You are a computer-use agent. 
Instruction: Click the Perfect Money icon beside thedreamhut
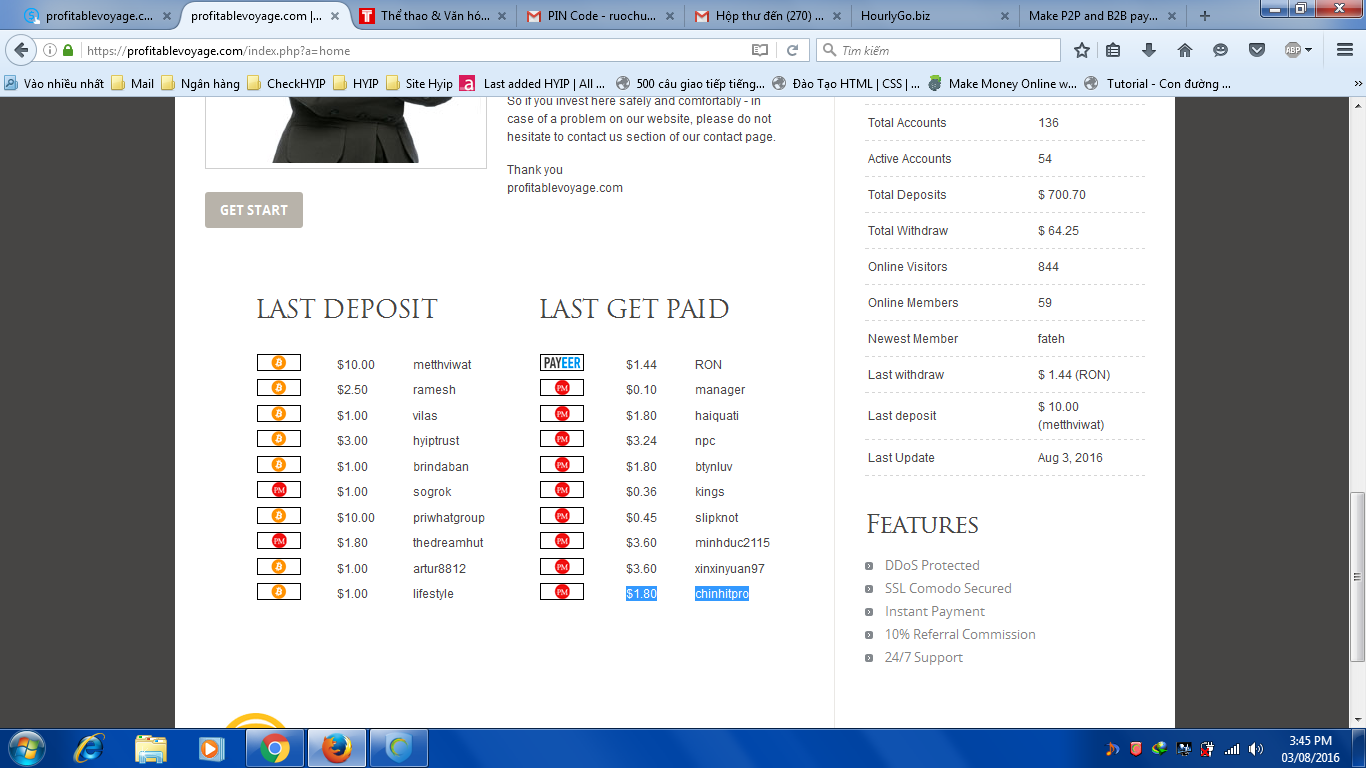(x=279, y=541)
